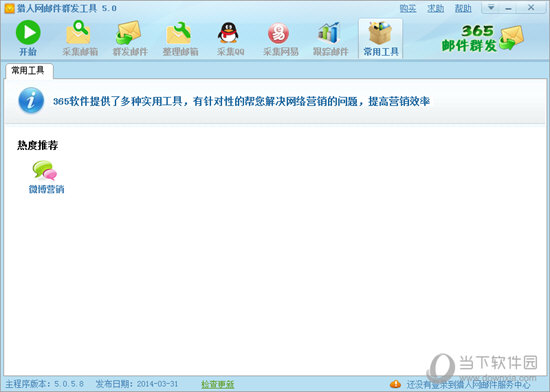550x392 pixels.
Task: Click the 发布日期: 2014-03-31 text
Action: [137, 384]
